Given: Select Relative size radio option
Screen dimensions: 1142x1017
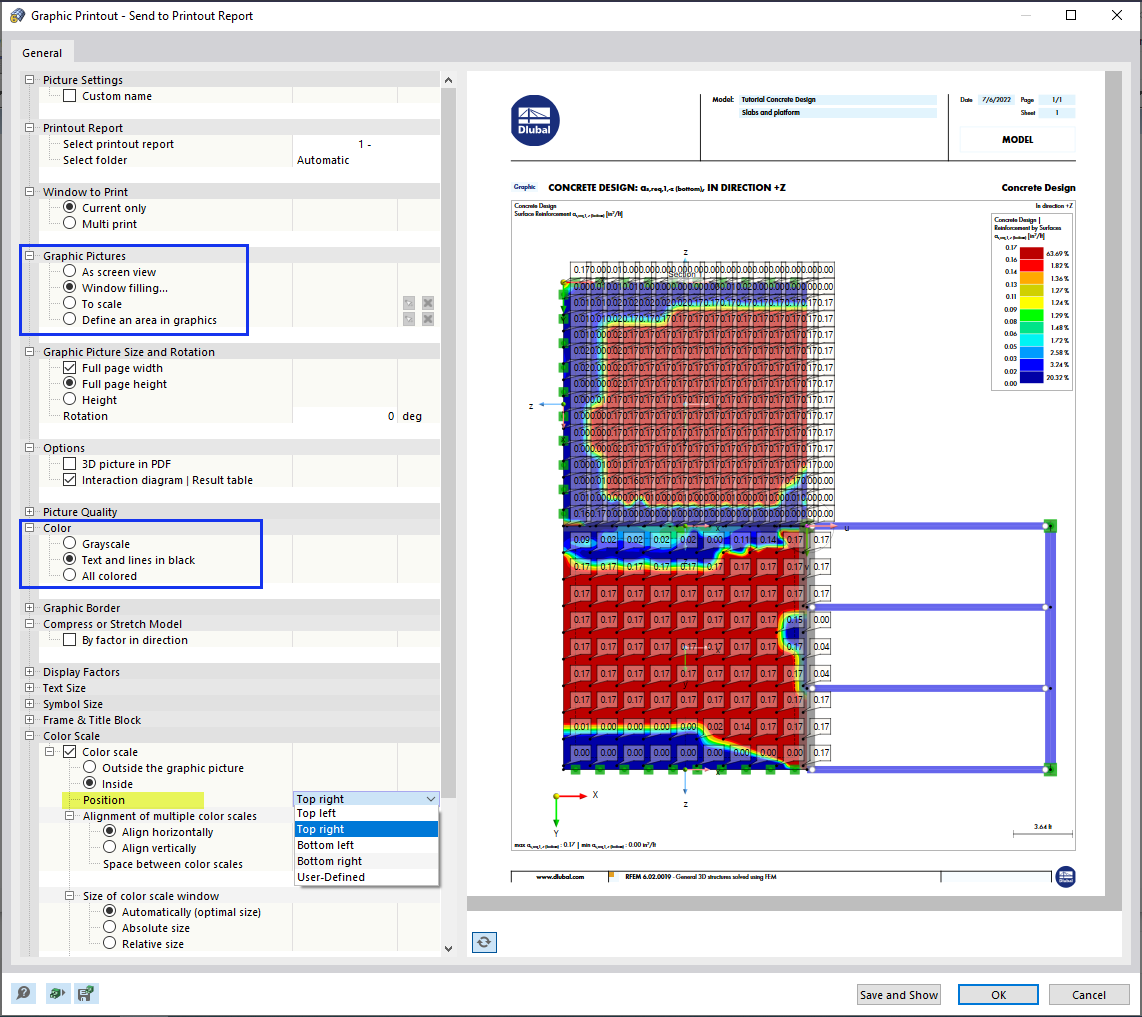Looking at the screenshot, I should tap(109, 943).
